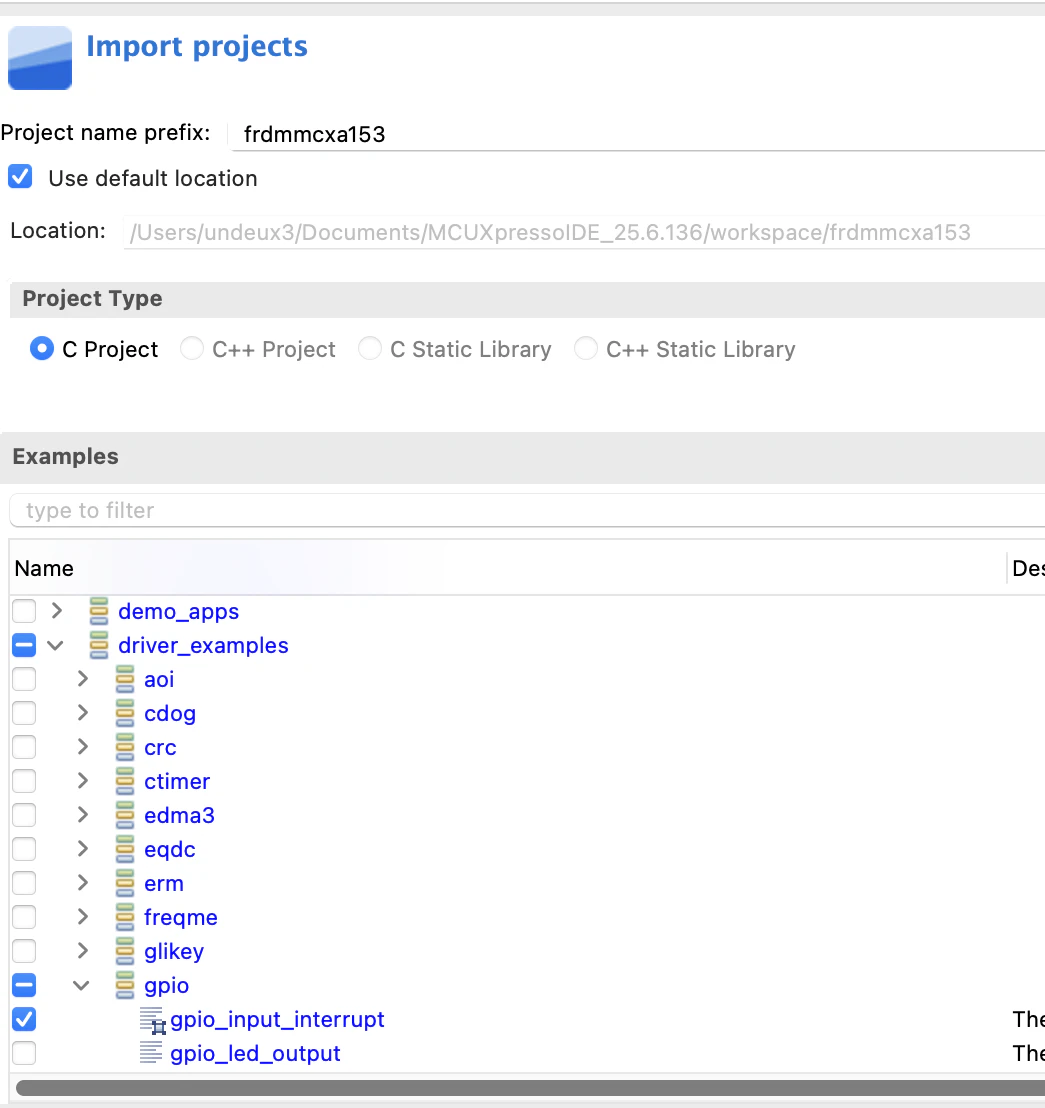Check the freqme checkbox
Screen dimensions: 1045x1108
click(24, 917)
